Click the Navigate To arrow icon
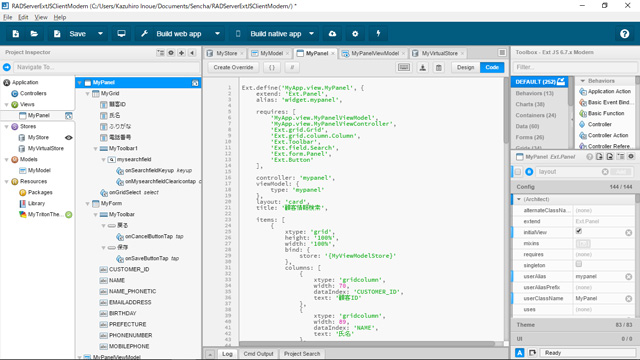The image size is (640, 360). 7,67
